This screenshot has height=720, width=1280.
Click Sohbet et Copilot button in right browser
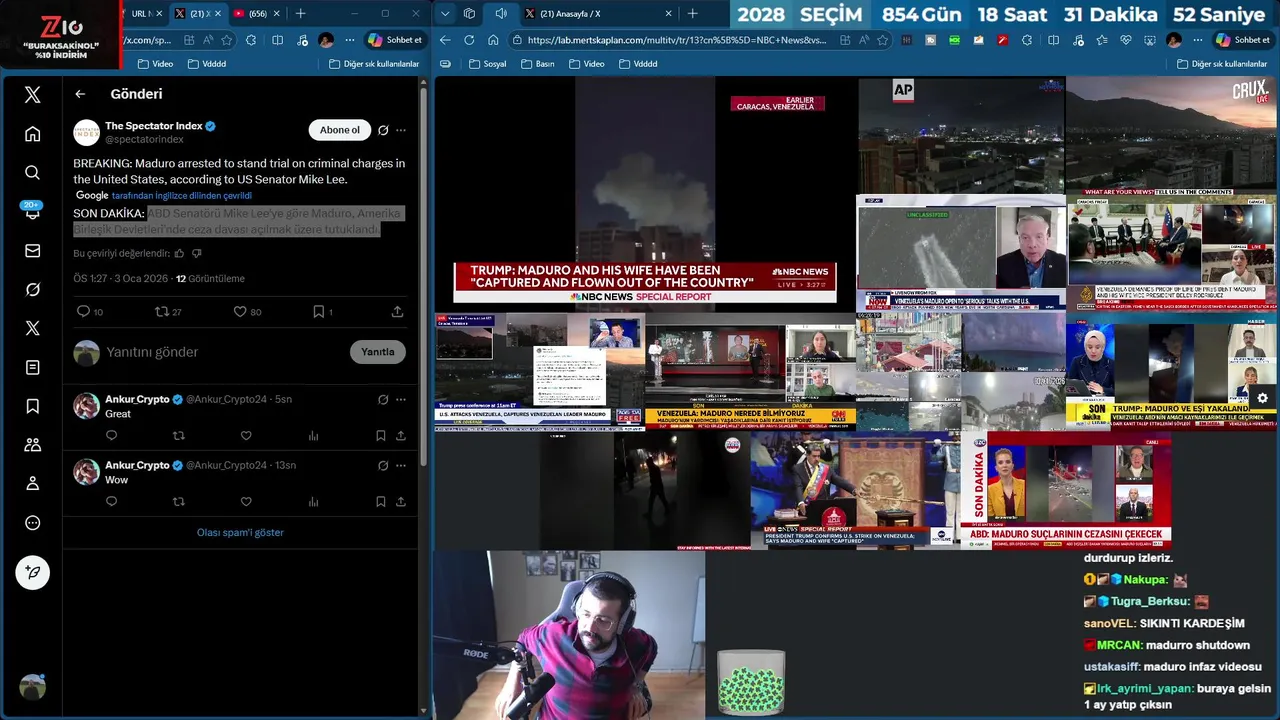tap(1242, 40)
